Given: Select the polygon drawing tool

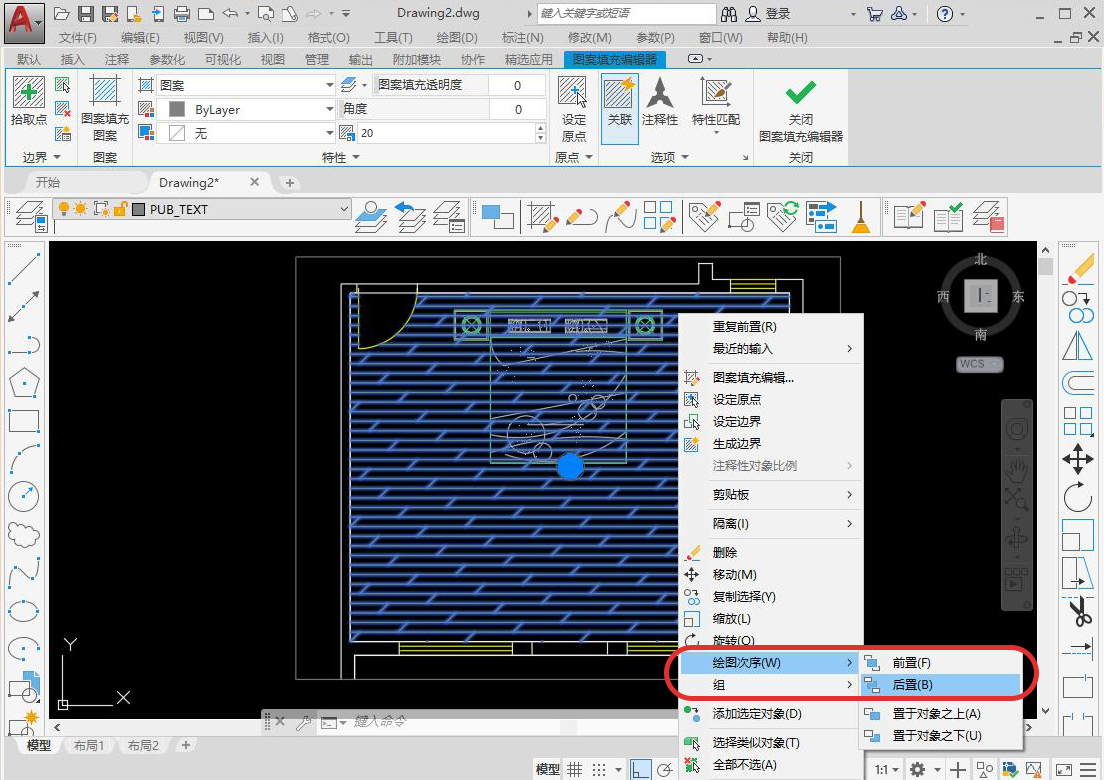Looking at the screenshot, I should pos(24,382).
